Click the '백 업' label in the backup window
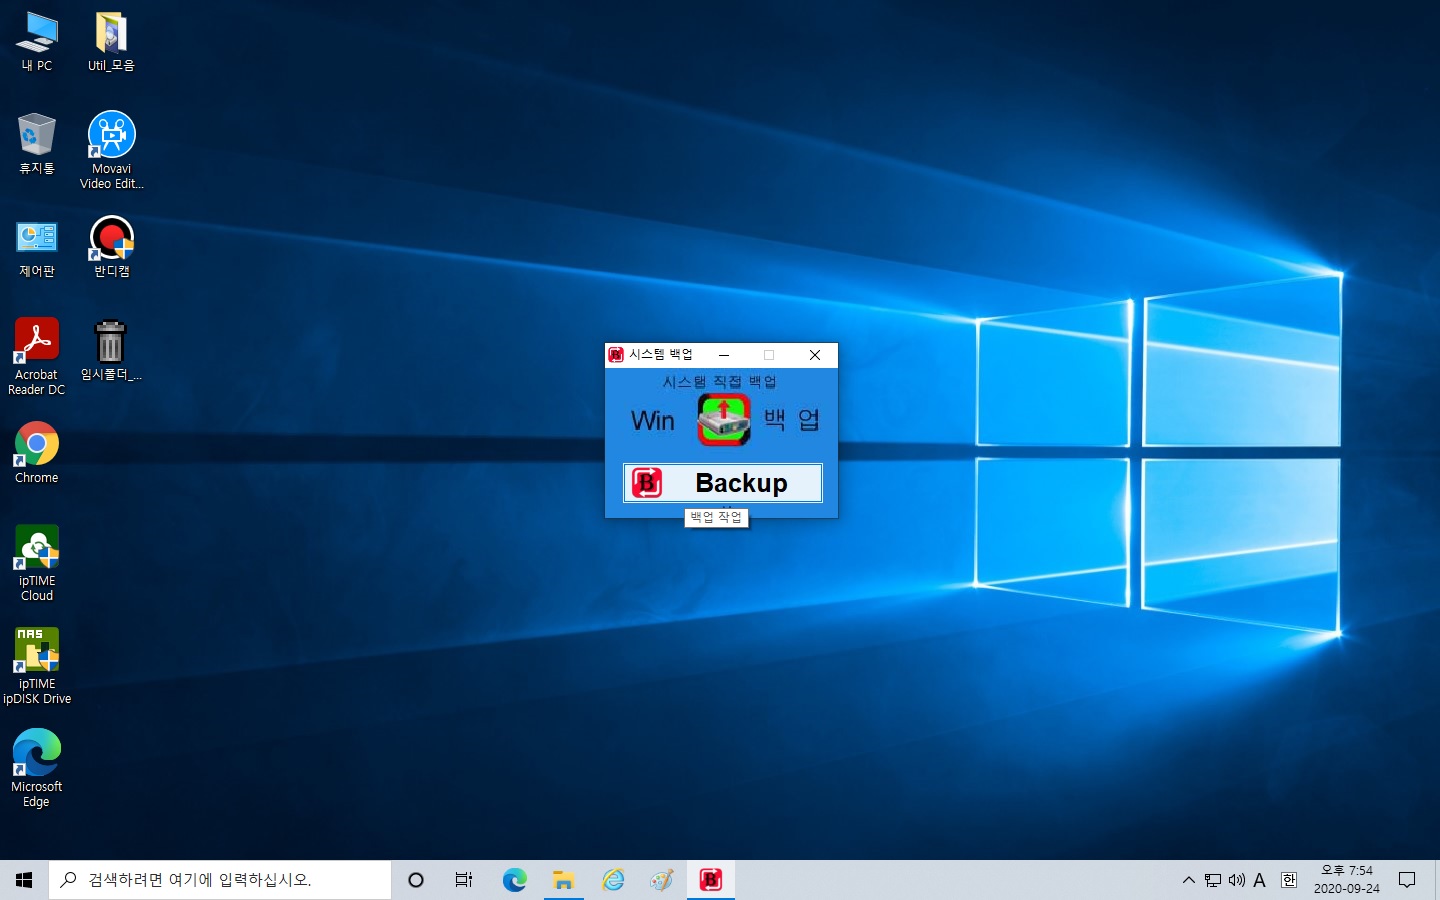 (792, 420)
